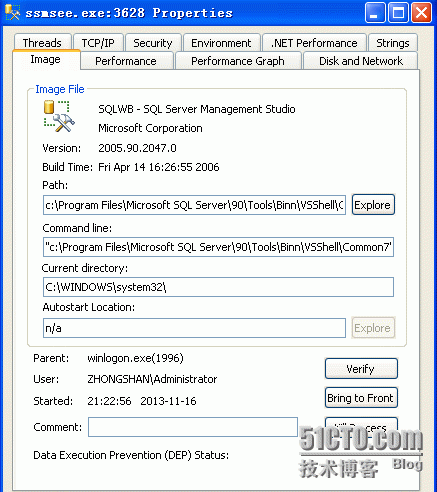
Task: Click Explore button next to Path
Action: coord(373,205)
